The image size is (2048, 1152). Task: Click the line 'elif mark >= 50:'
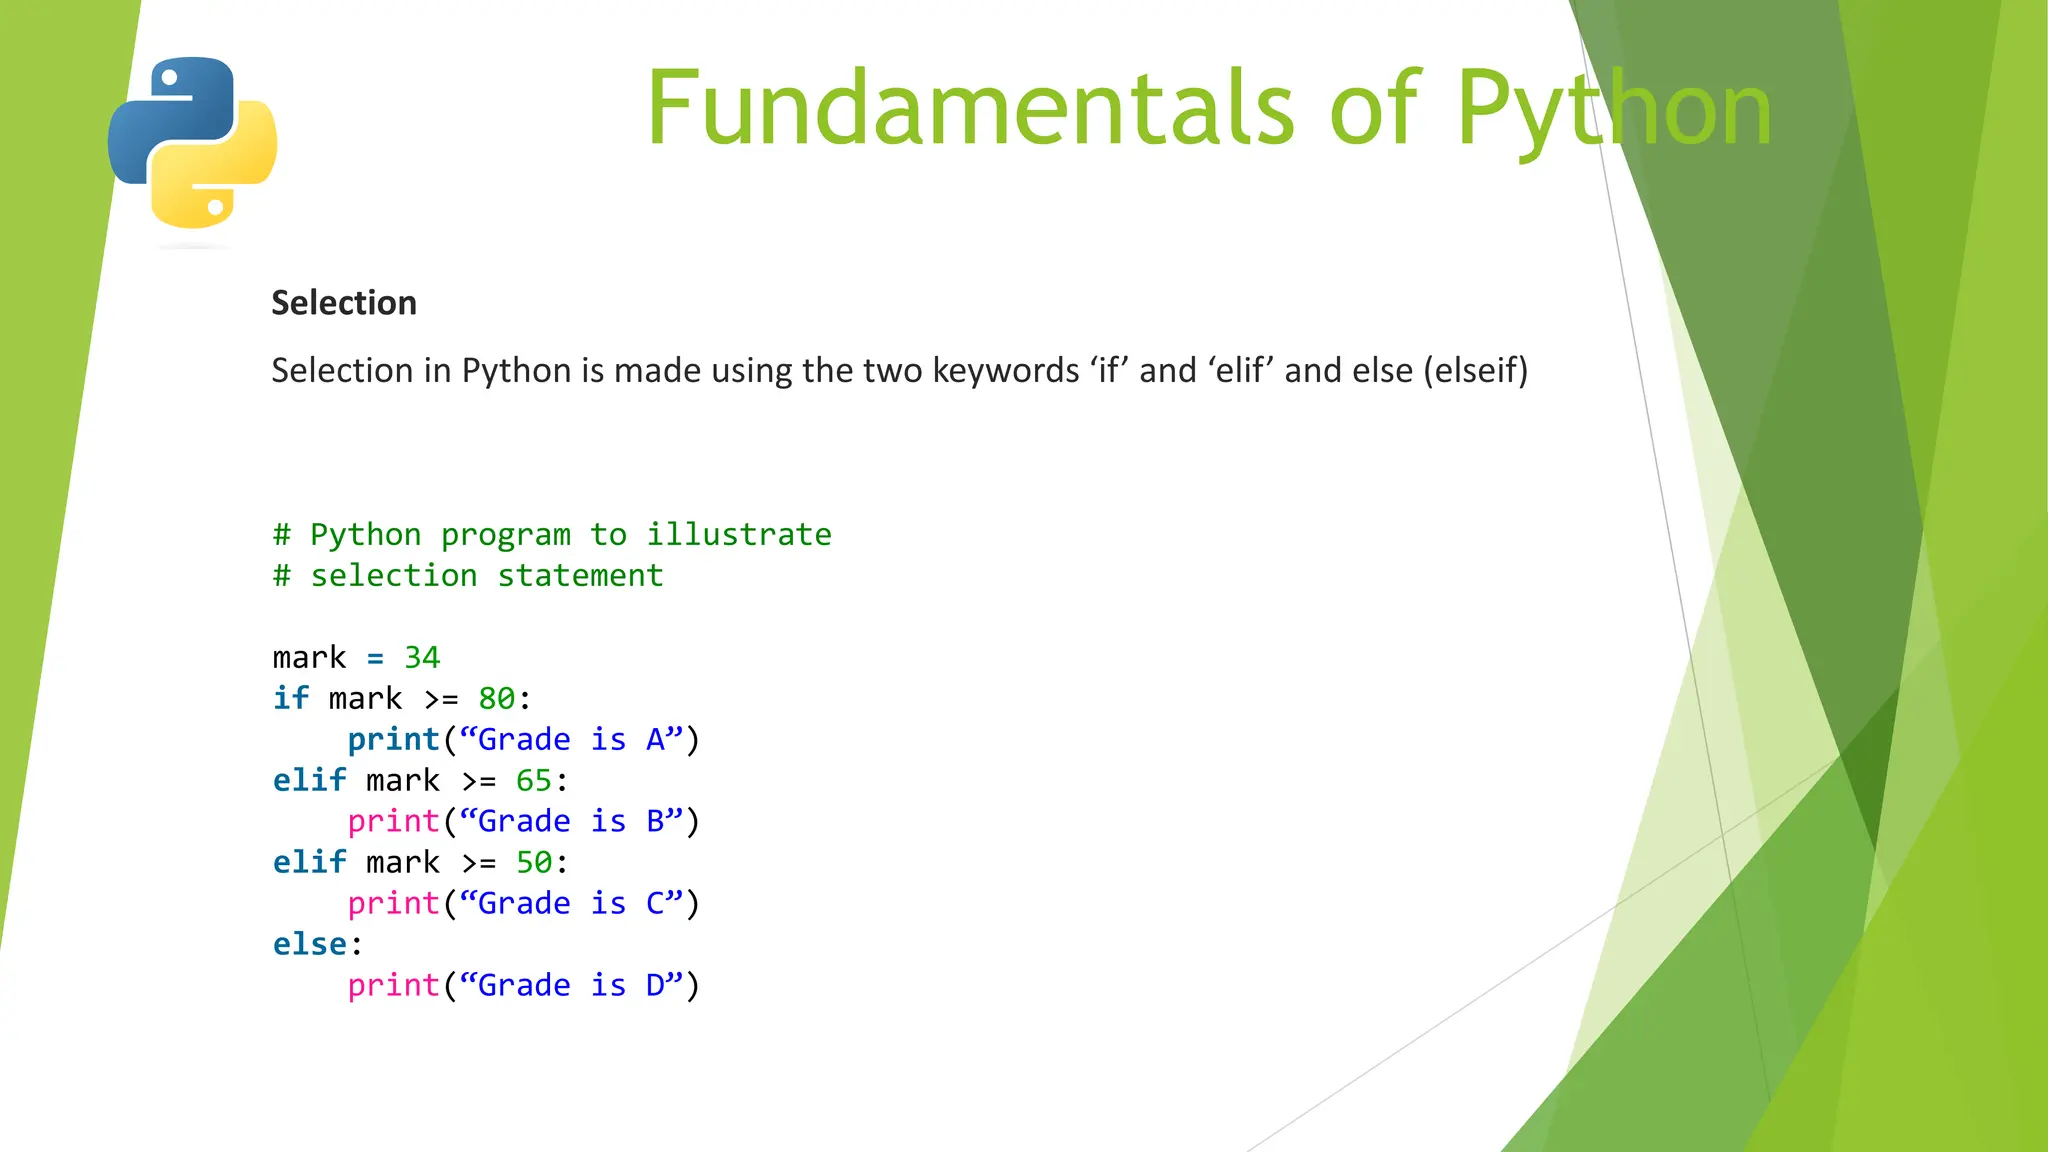click(421, 862)
